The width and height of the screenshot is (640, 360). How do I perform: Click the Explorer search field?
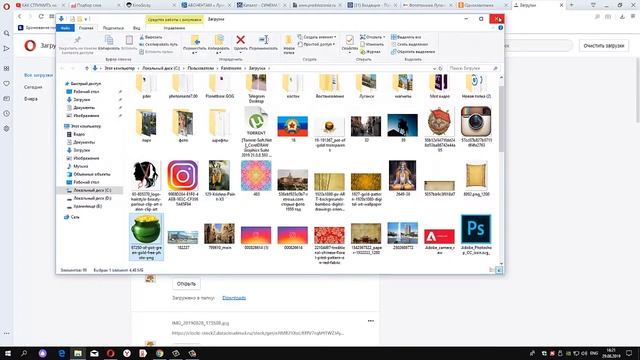[473, 68]
